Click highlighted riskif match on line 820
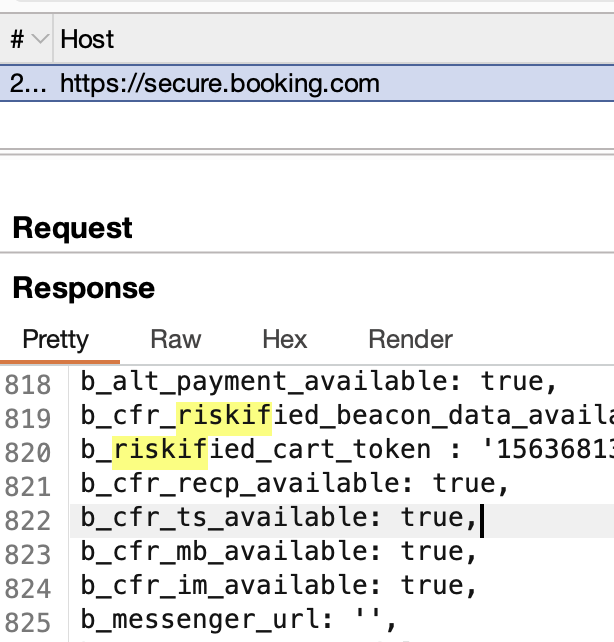Image resolution: width=614 pixels, height=642 pixels. tap(160, 450)
